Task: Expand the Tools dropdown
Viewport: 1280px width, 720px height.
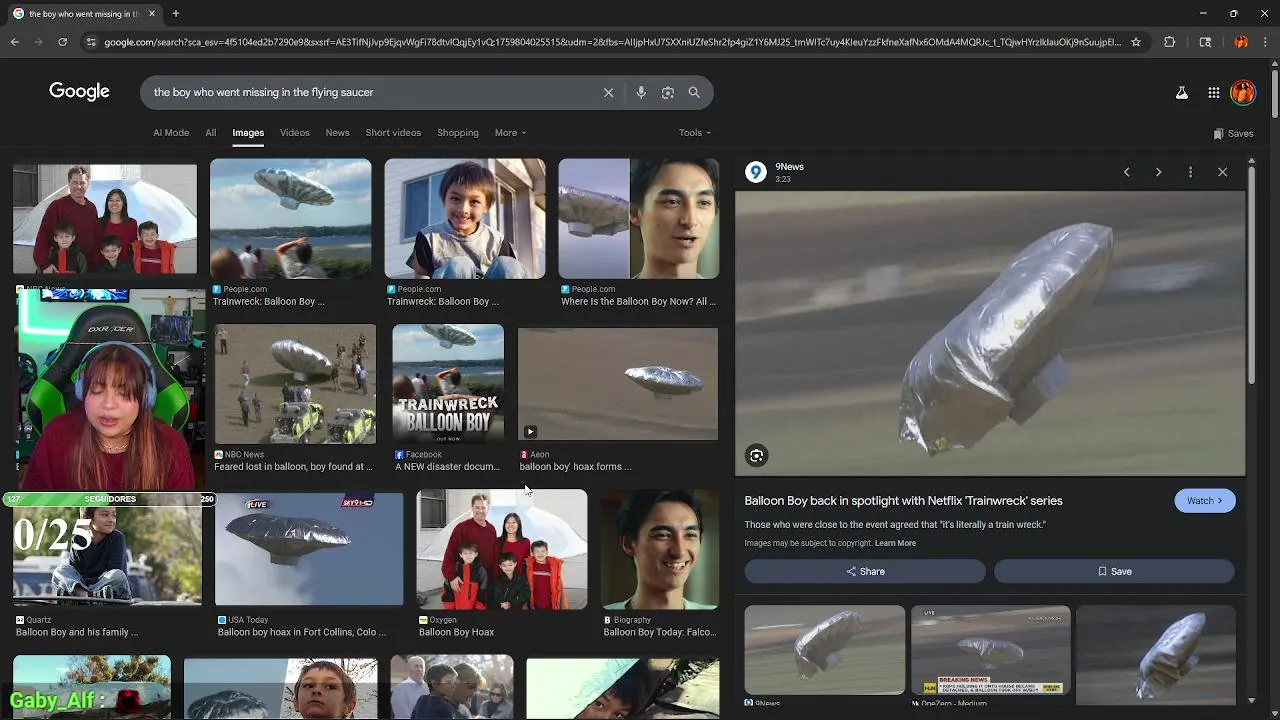Action: coord(695,133)
